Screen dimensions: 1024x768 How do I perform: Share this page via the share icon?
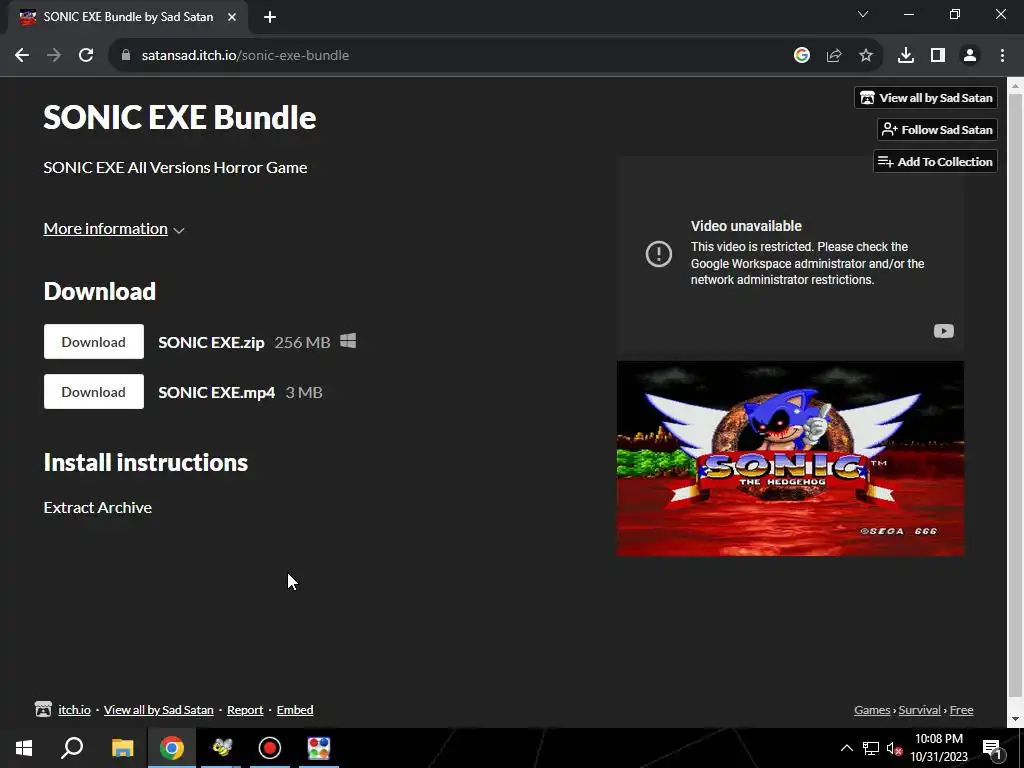pyautogui.click(x=833, y=56)
